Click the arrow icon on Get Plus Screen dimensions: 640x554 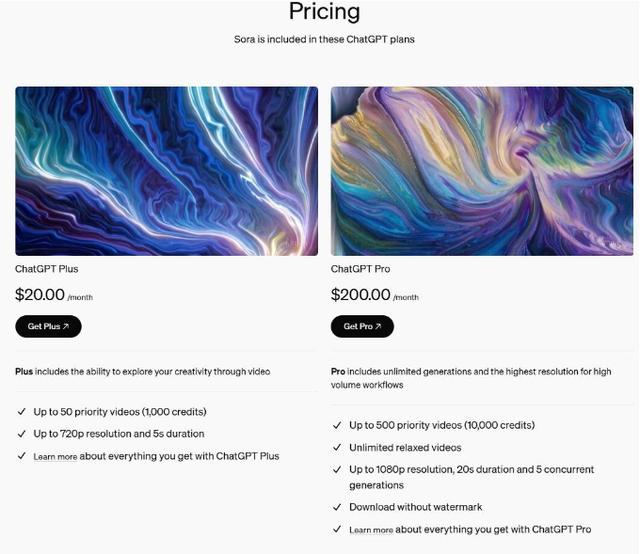66,326
